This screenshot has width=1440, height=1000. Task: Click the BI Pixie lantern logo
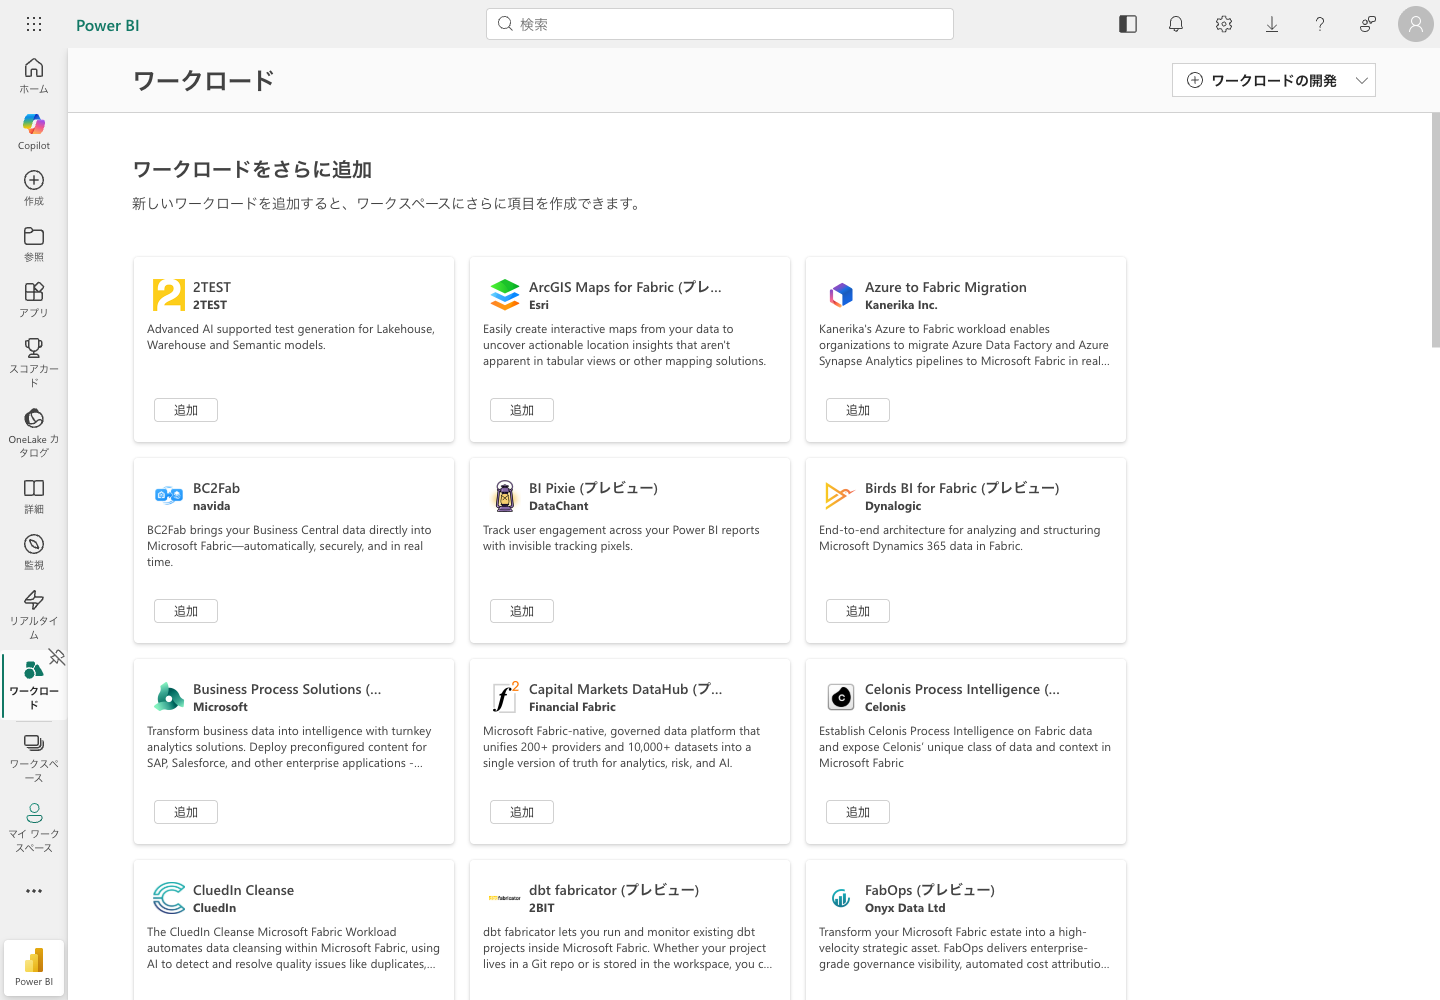(505, 496)
